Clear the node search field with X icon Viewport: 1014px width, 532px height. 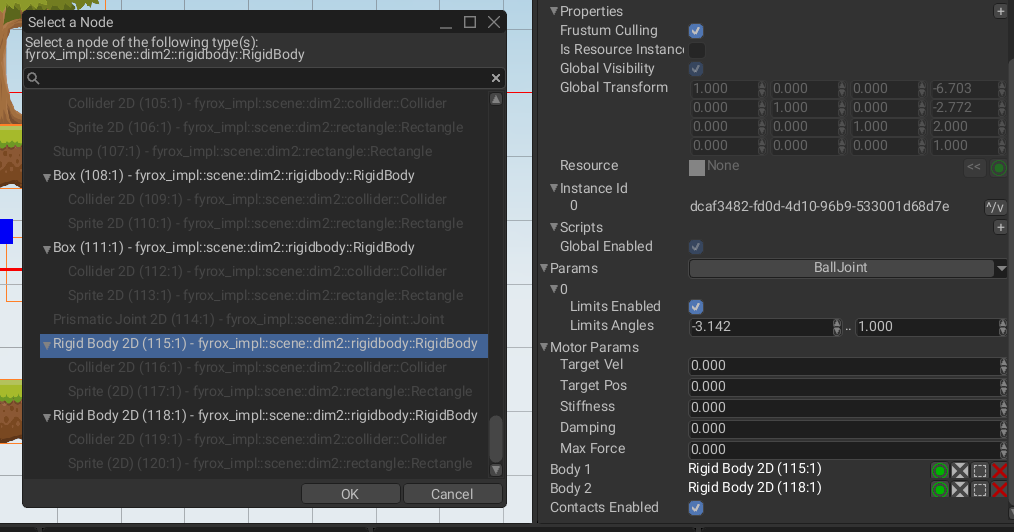click(x=496, y=78)
